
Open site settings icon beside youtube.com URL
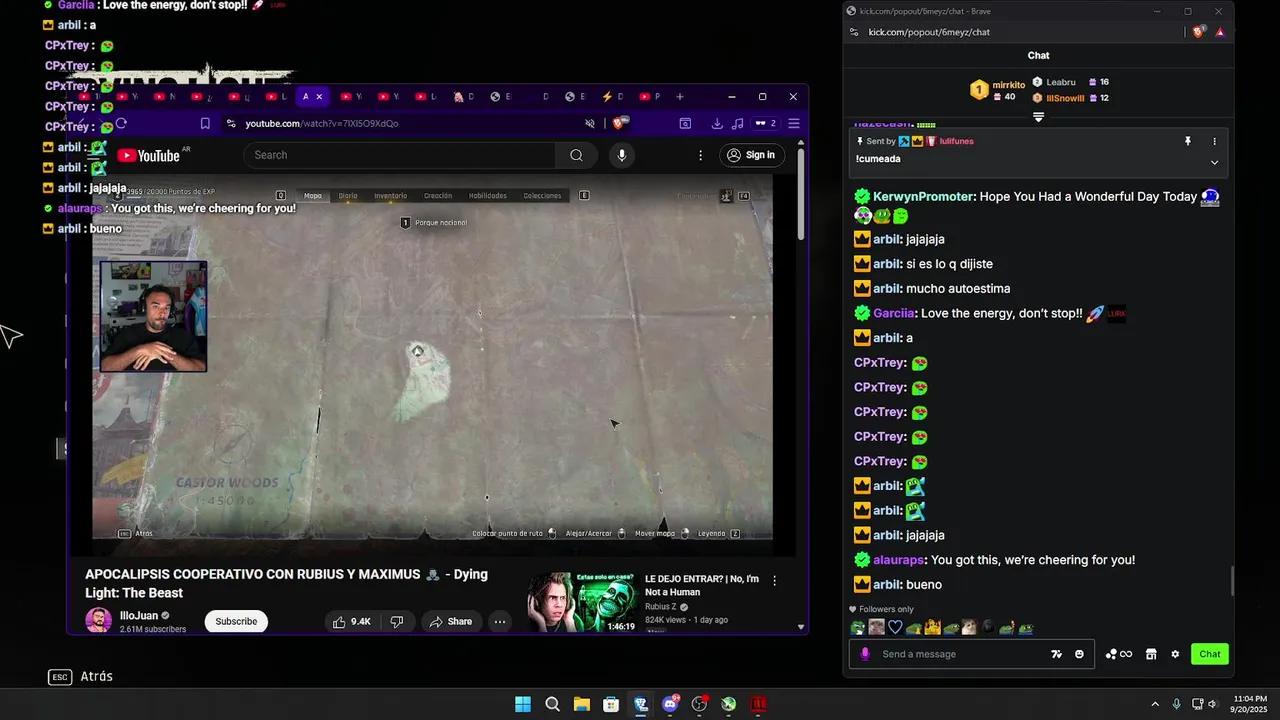pyautogui.click(x=231, y=124)
